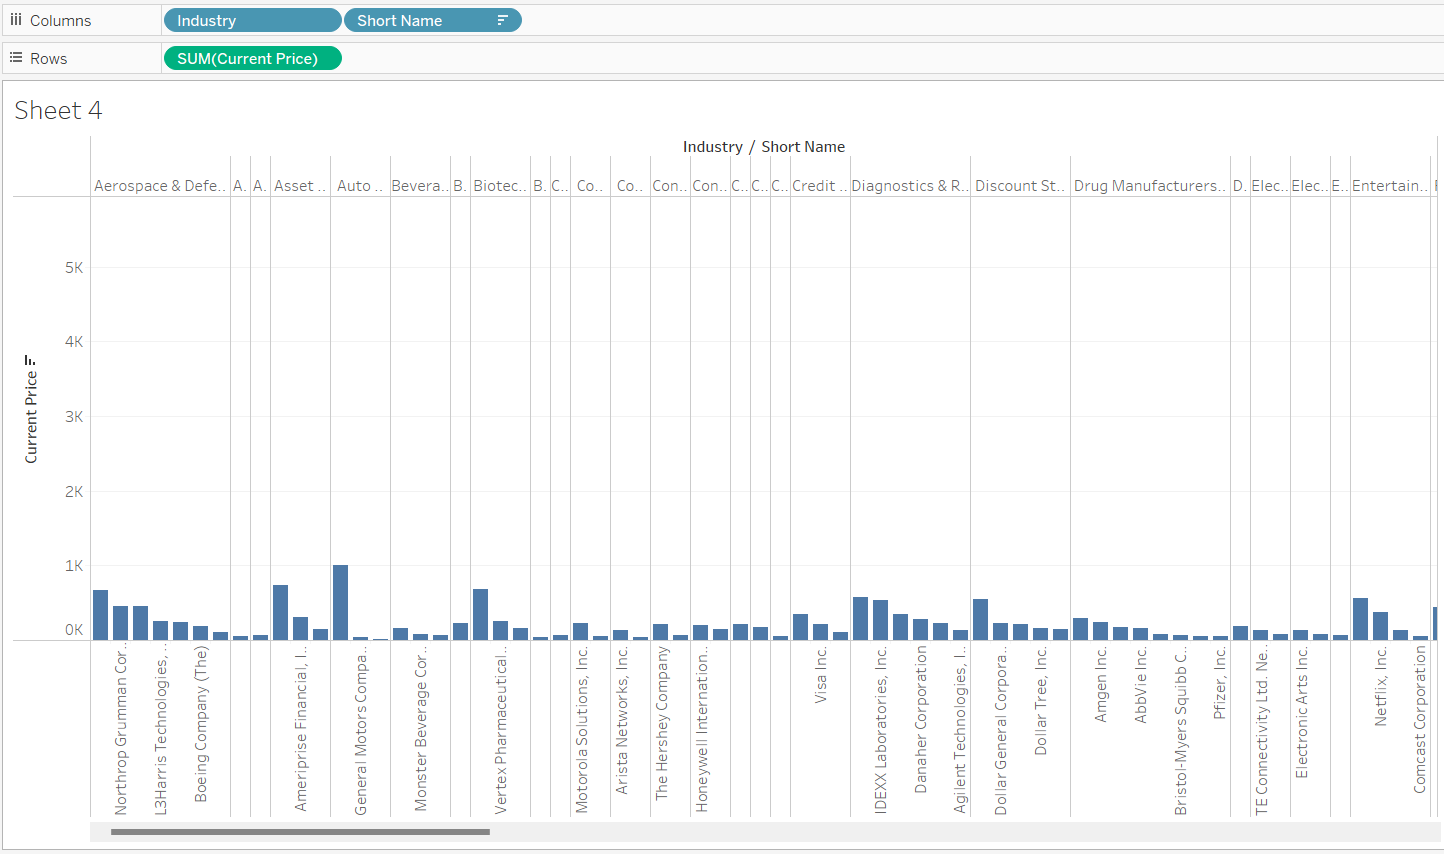Click the Visa Inc. axis label
This screenshot has width=1444, height=854.
point(820,675)
